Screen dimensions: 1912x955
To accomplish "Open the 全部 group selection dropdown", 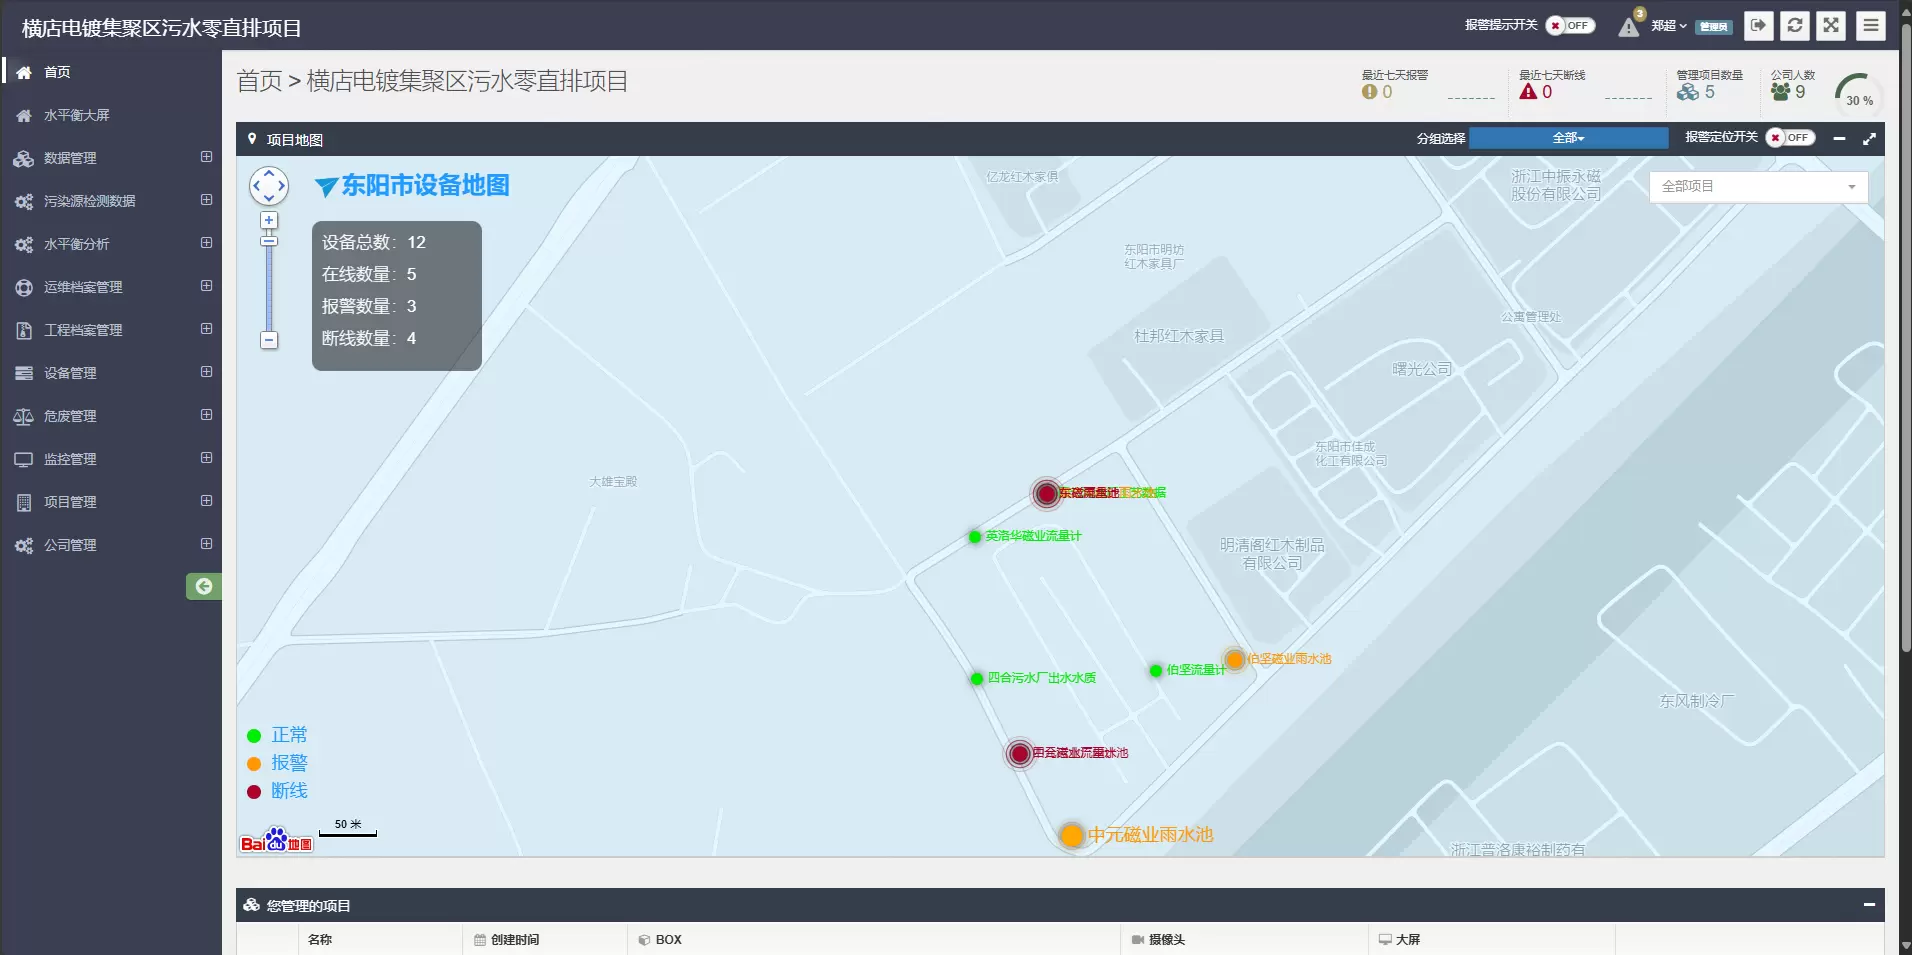I will pyautogui.click(x=1568, y=137).
